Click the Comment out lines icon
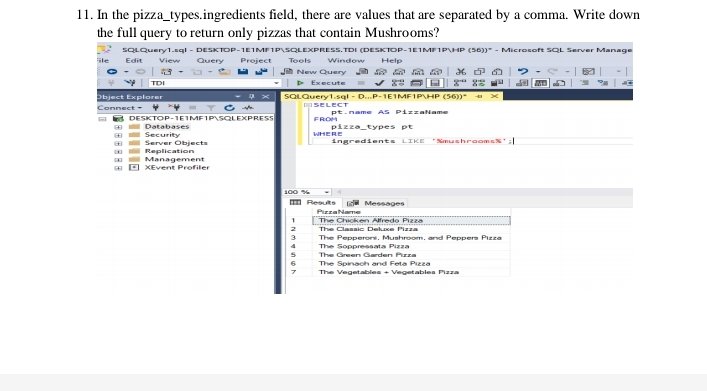 pos(584,83)
